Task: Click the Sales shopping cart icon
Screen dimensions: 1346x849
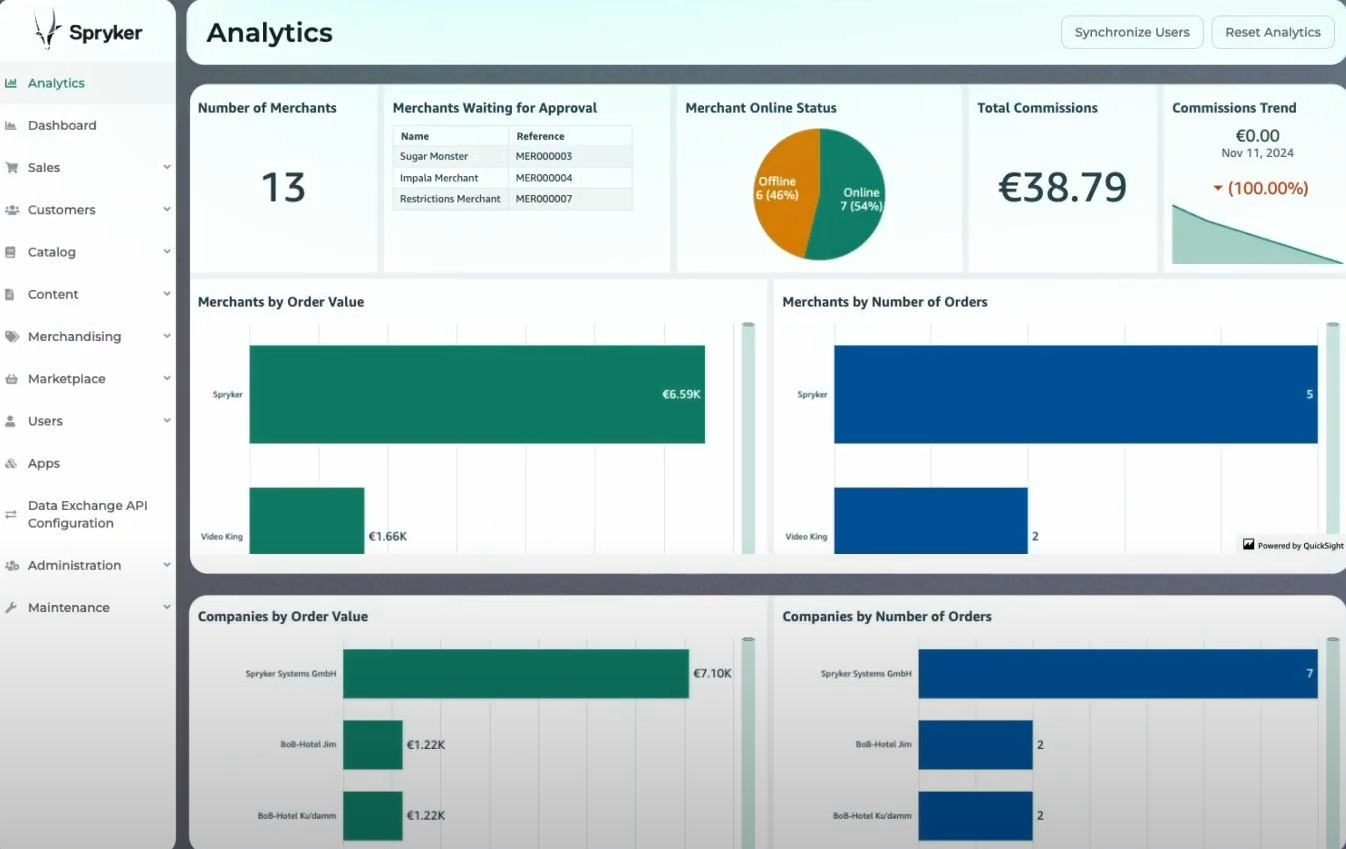Action: tap(11, 168)
